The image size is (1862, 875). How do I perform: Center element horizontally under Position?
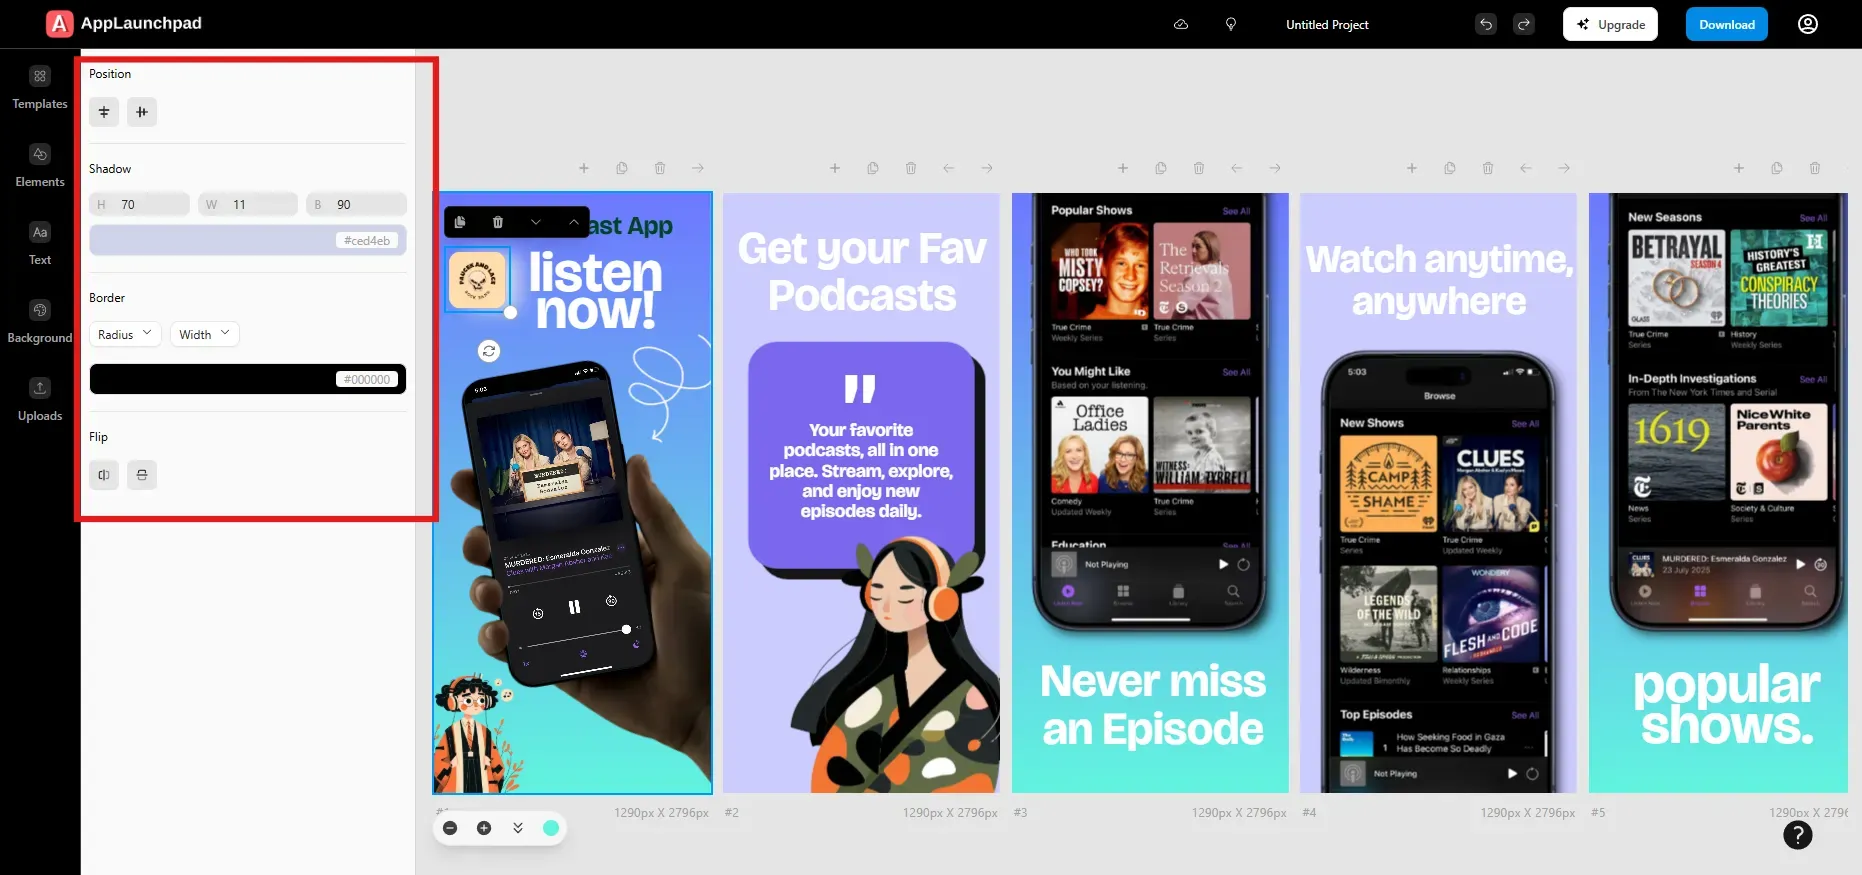click(x=104, y=112)
